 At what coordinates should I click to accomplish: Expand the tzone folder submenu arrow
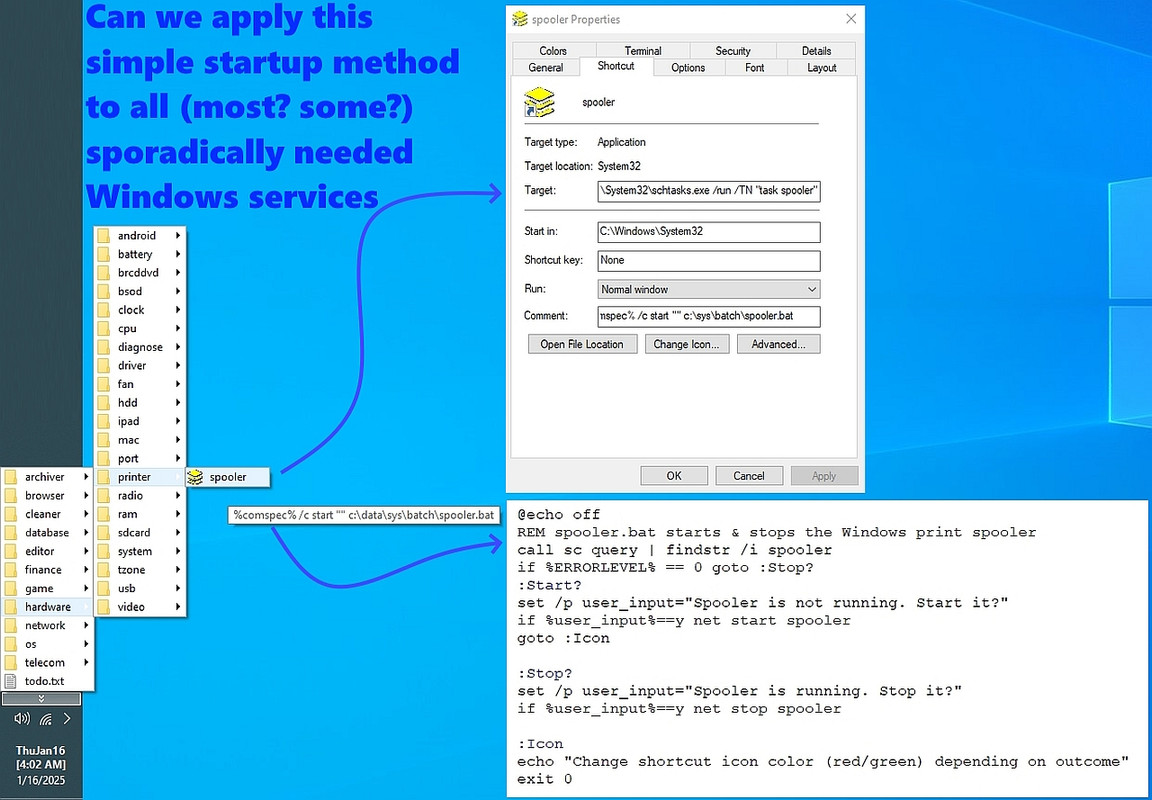[178, 570]
